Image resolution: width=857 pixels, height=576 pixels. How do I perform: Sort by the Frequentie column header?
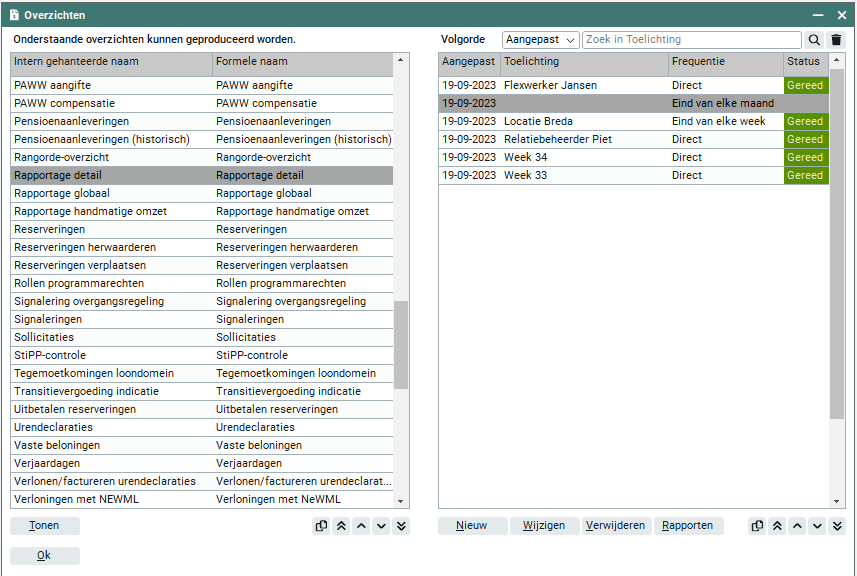[x=725, y=62]
